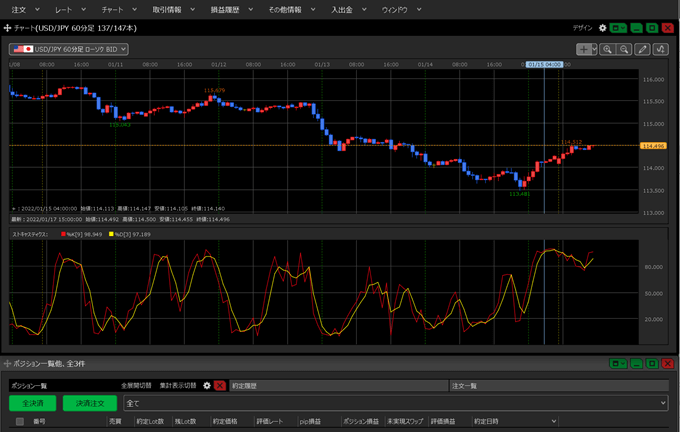Click the red X in position list toolbar
This screenshot has height=432, width=680.
tap(220, 385)
